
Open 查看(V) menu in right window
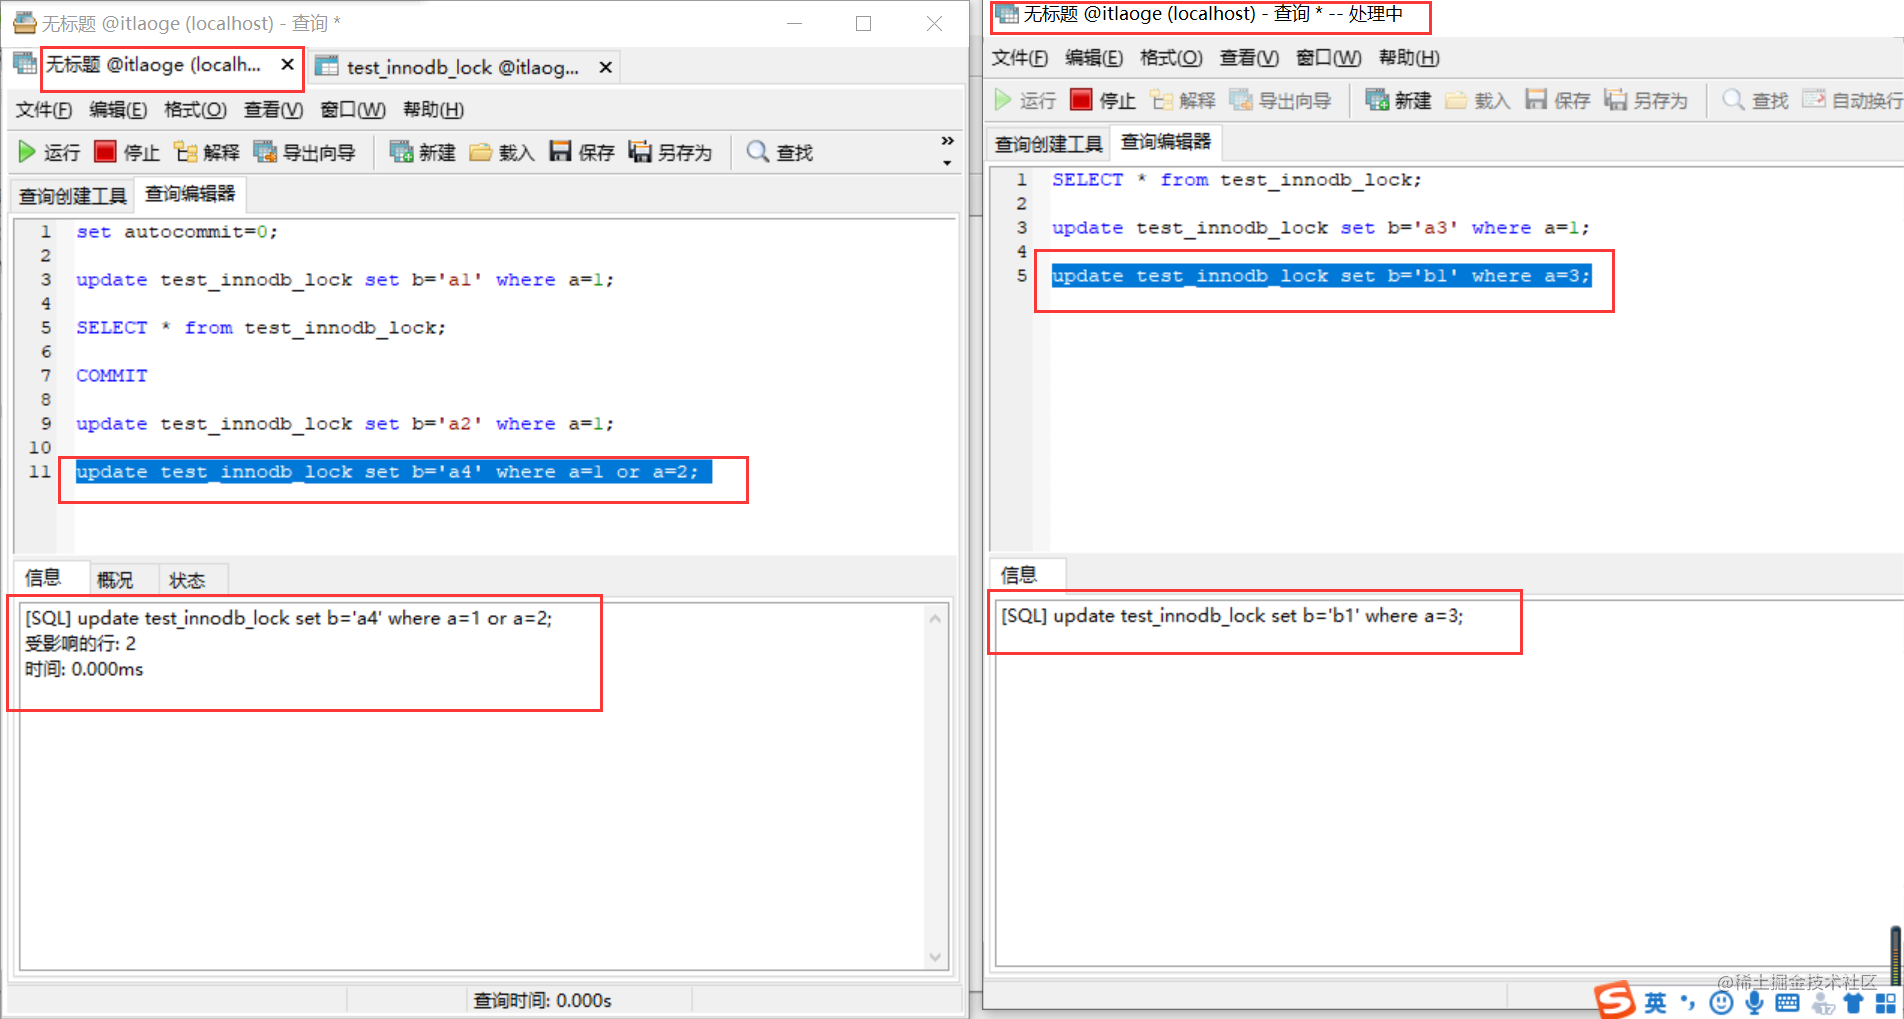[1249, 57]
